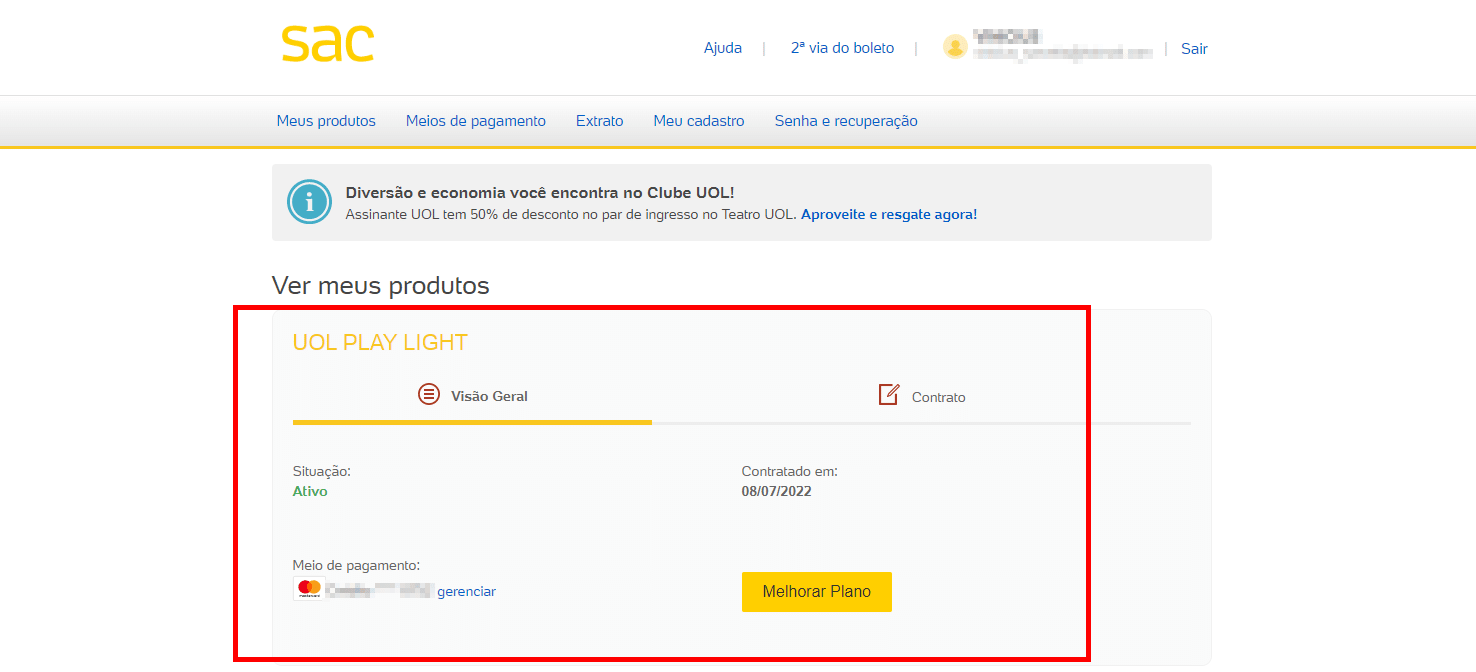Open Senha e recuperação page
The image size is (1476, 672).
pos(846,121)
